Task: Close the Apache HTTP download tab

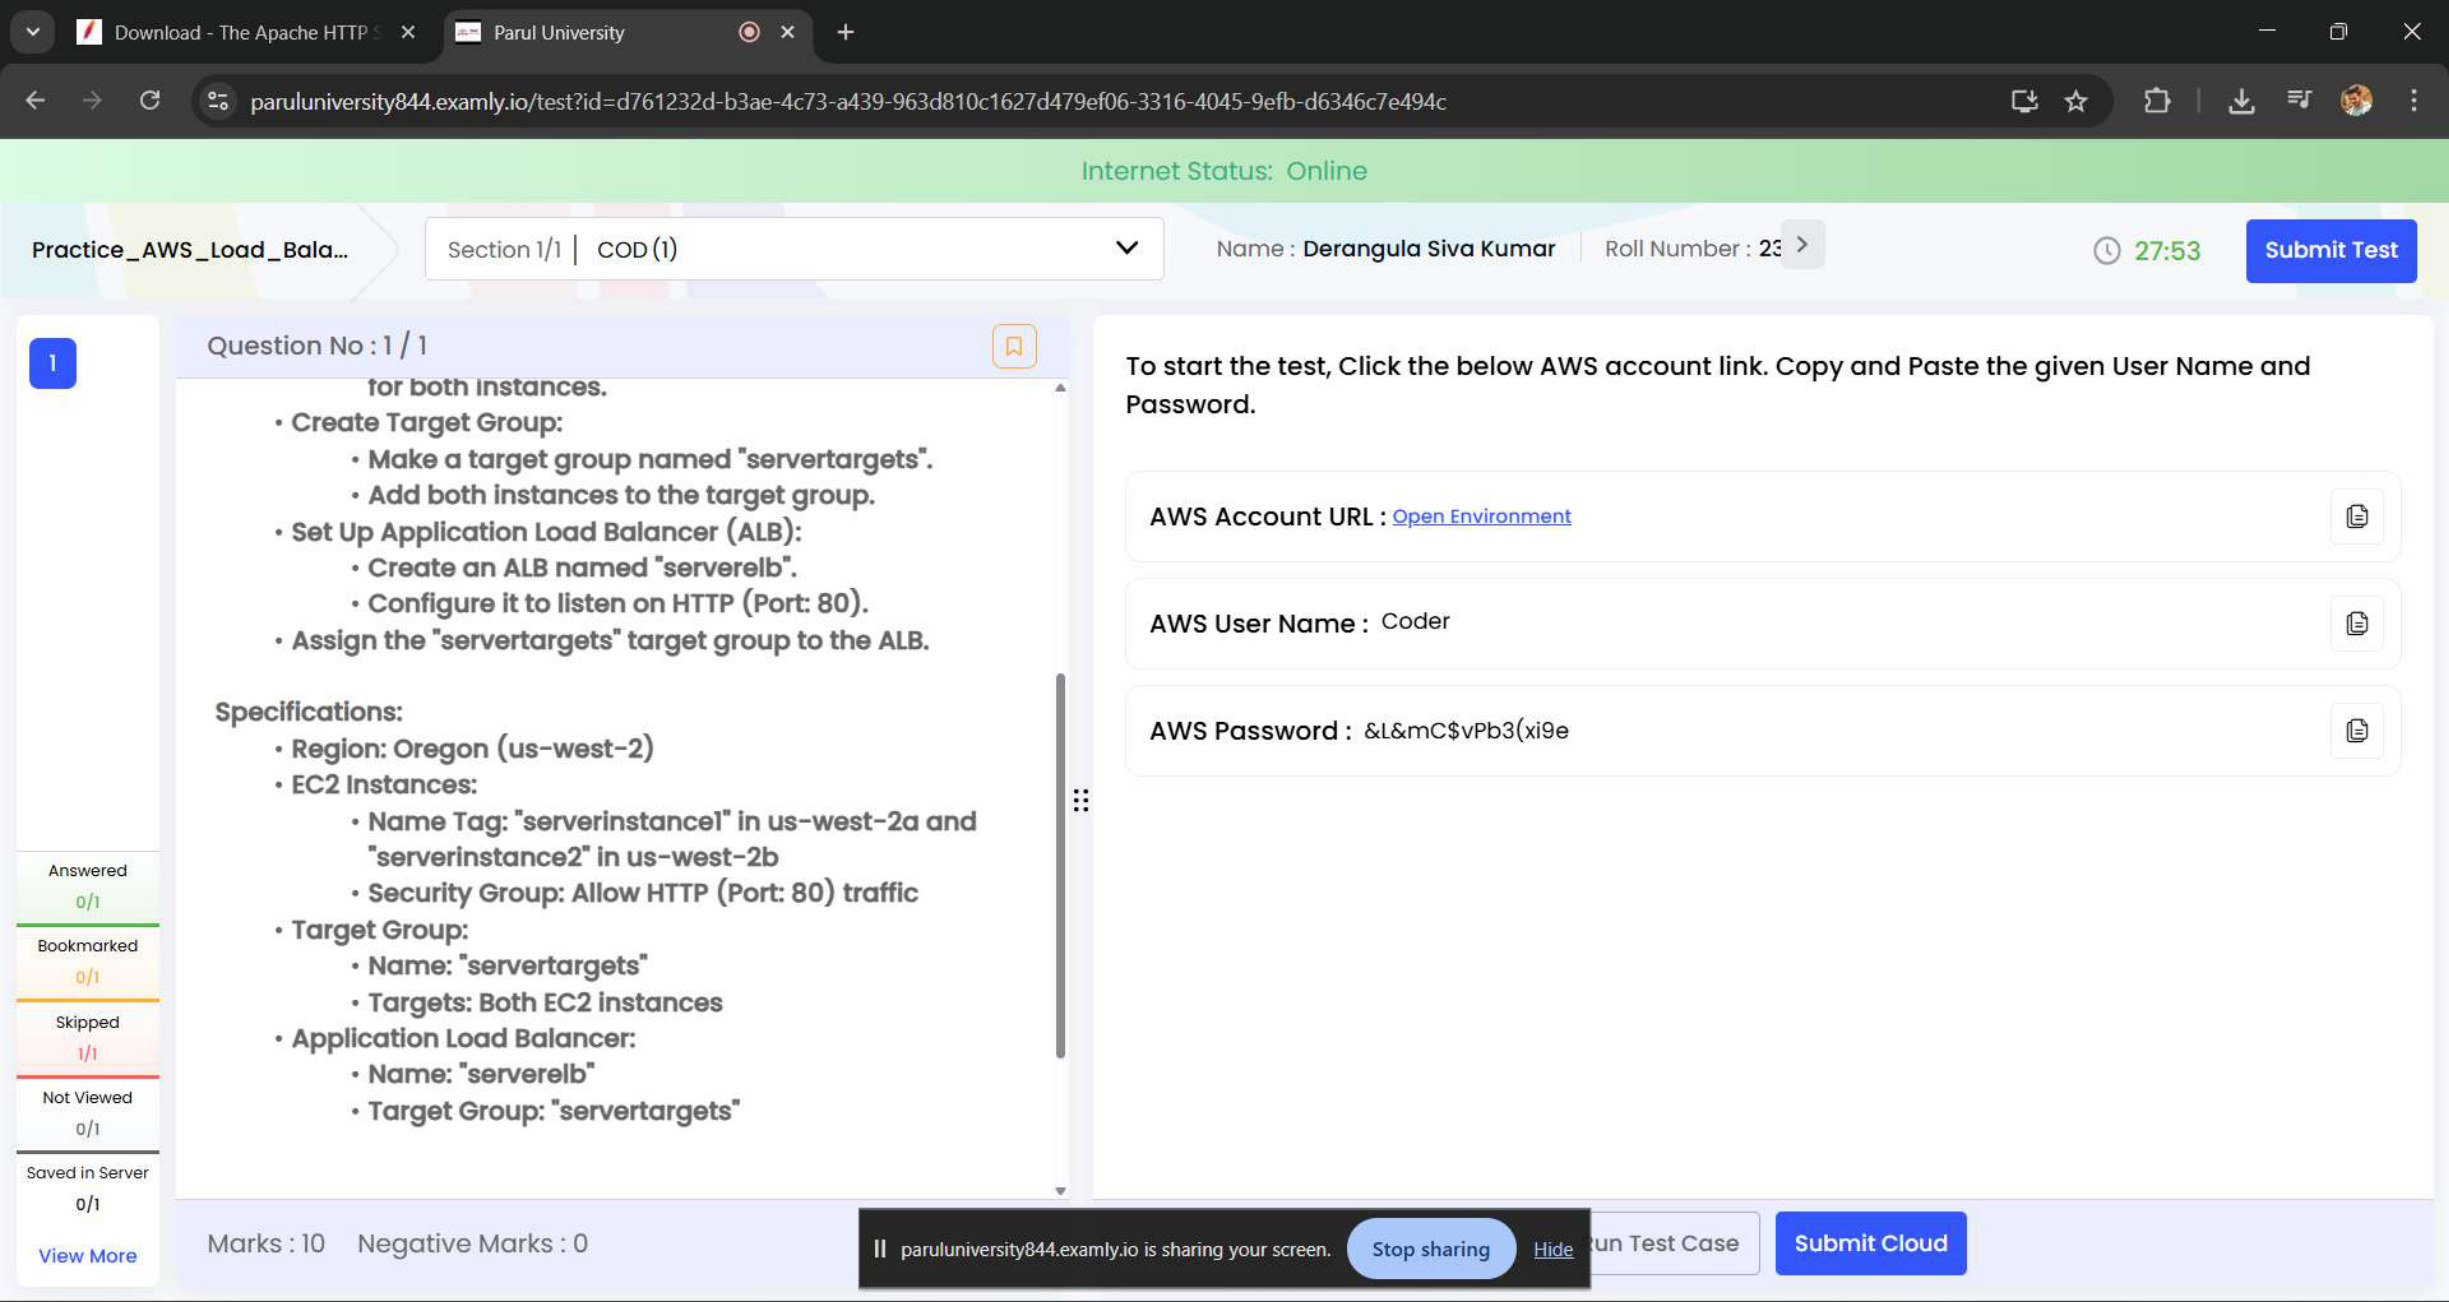Action: [408, 32]
